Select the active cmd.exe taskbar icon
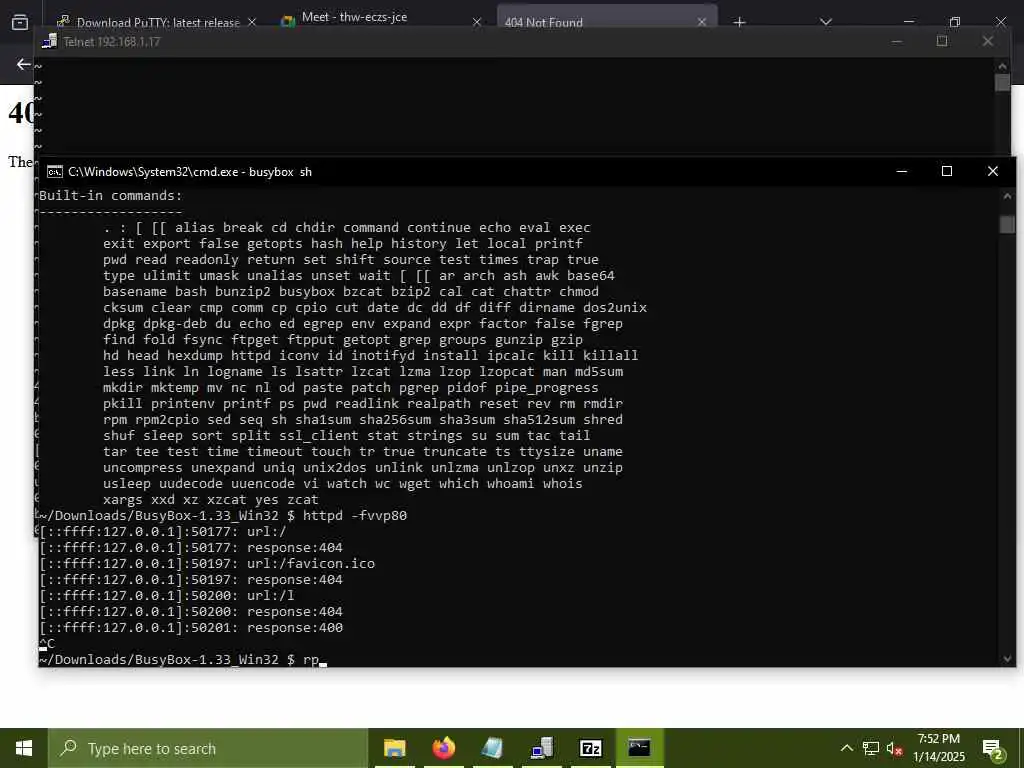The height and width of the screenshot is (768, 1024). pos(639,748)
